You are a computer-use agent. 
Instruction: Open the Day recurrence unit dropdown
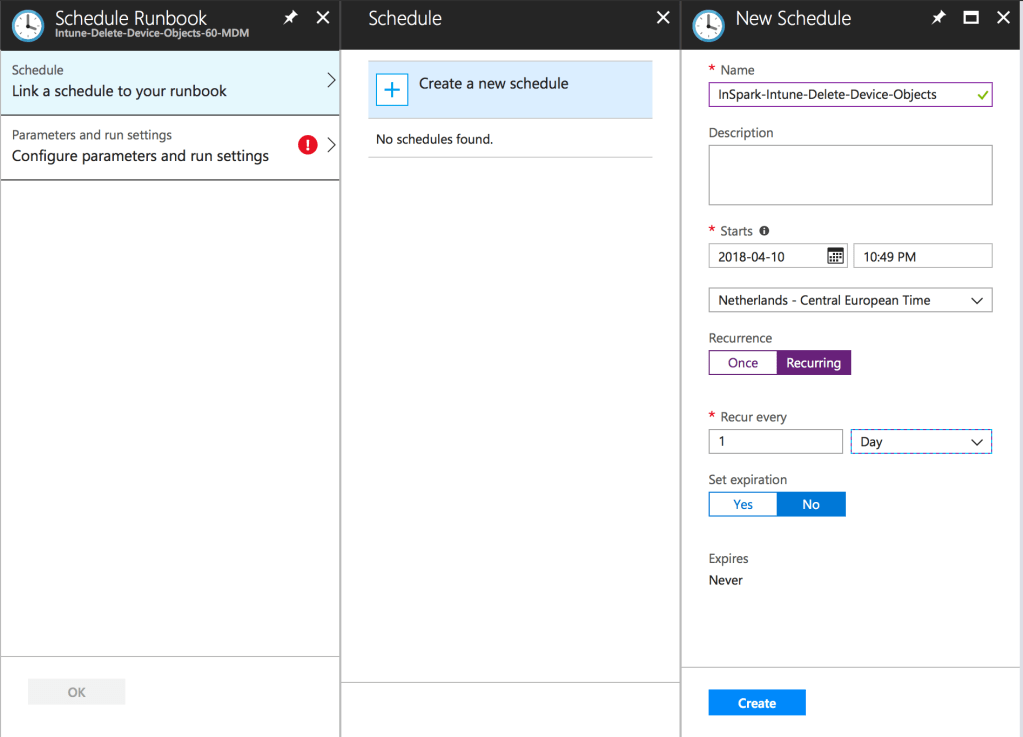click(x=921, y=441)
